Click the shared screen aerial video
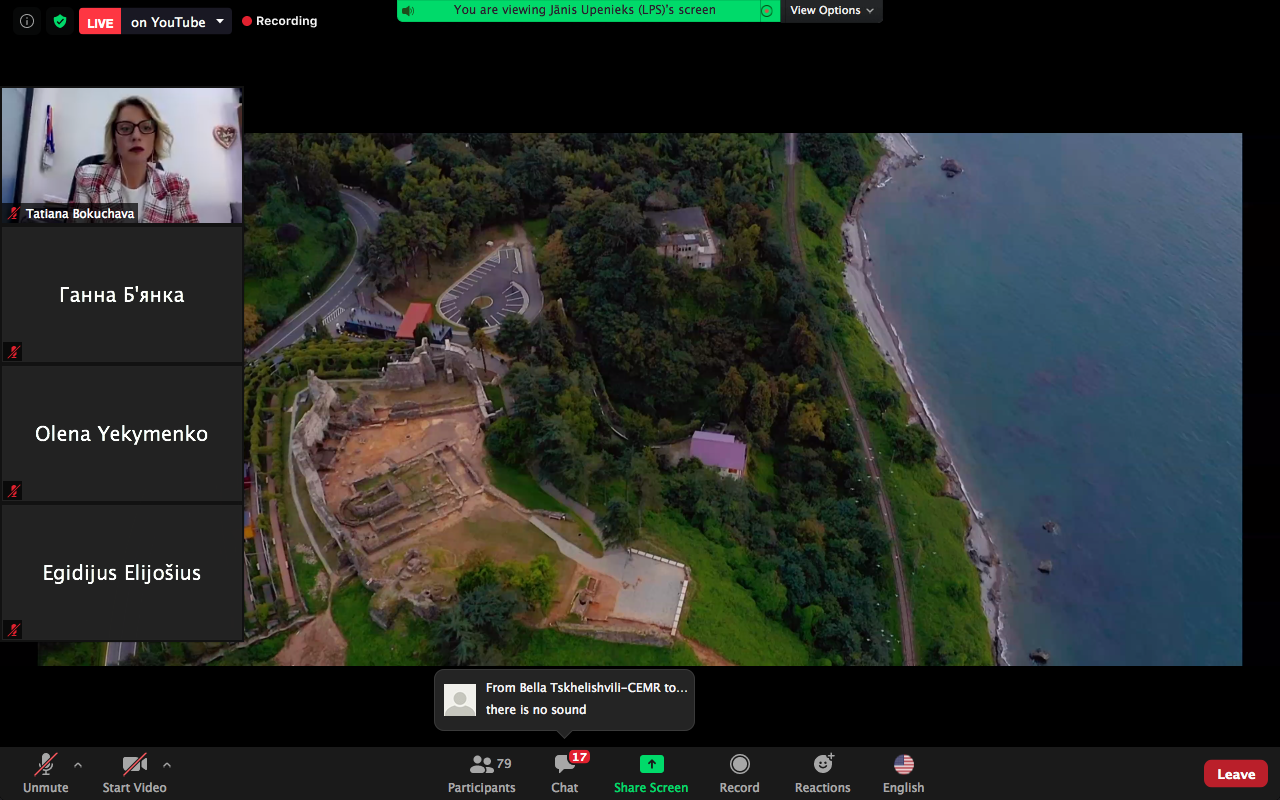 (x=640, y=399)
